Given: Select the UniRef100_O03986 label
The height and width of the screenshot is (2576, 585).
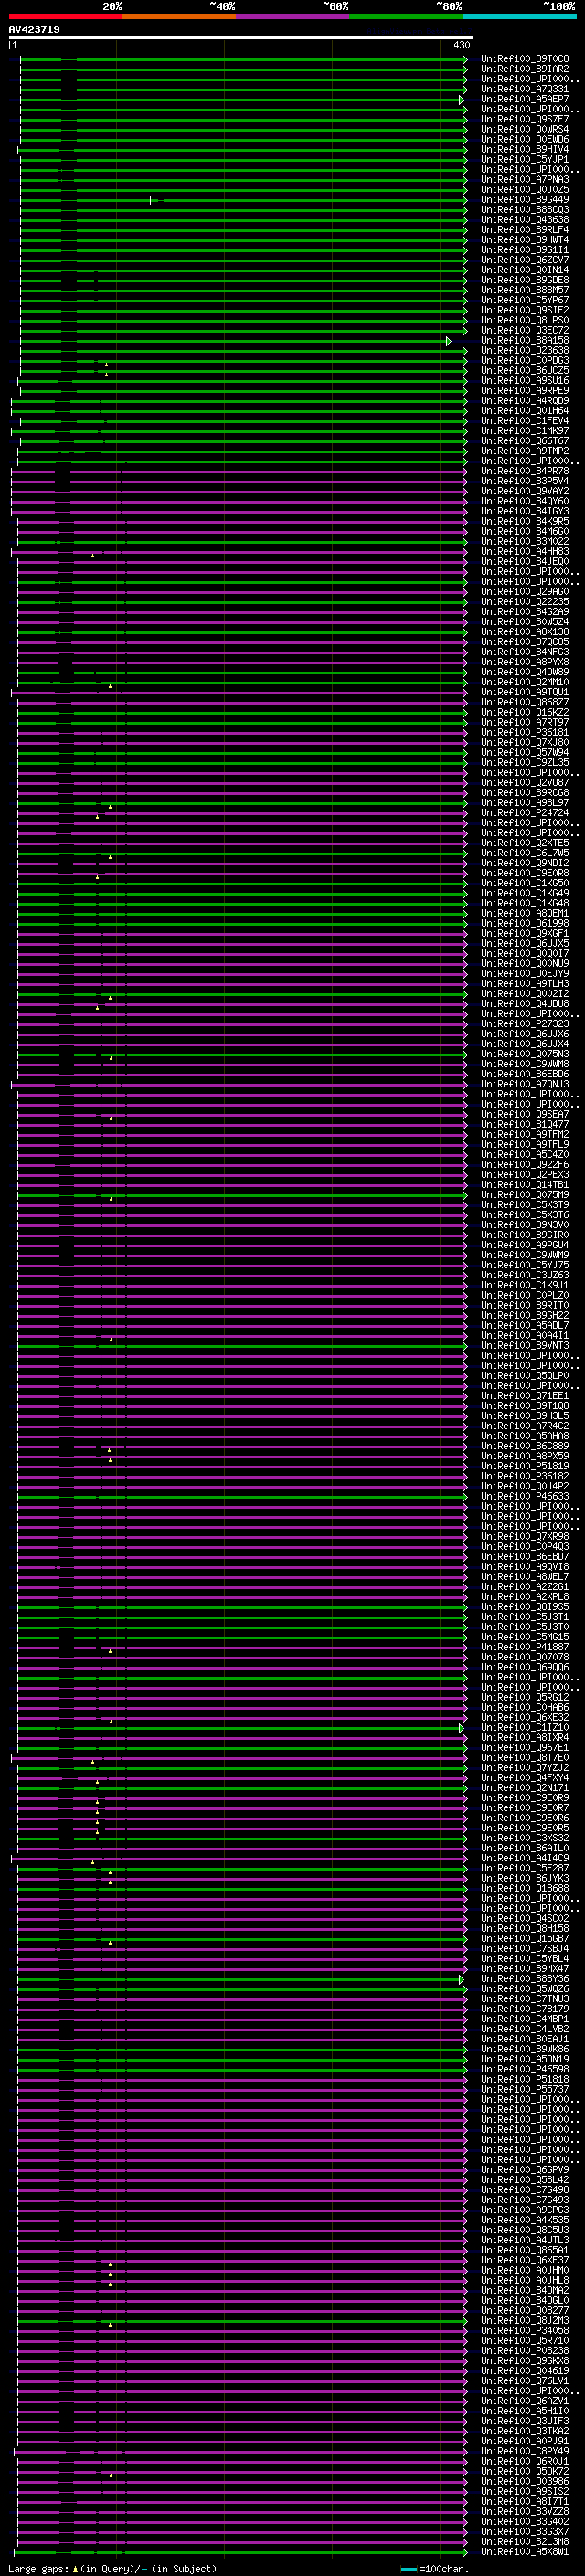Looking at the screenshot, I should 525,2481.
